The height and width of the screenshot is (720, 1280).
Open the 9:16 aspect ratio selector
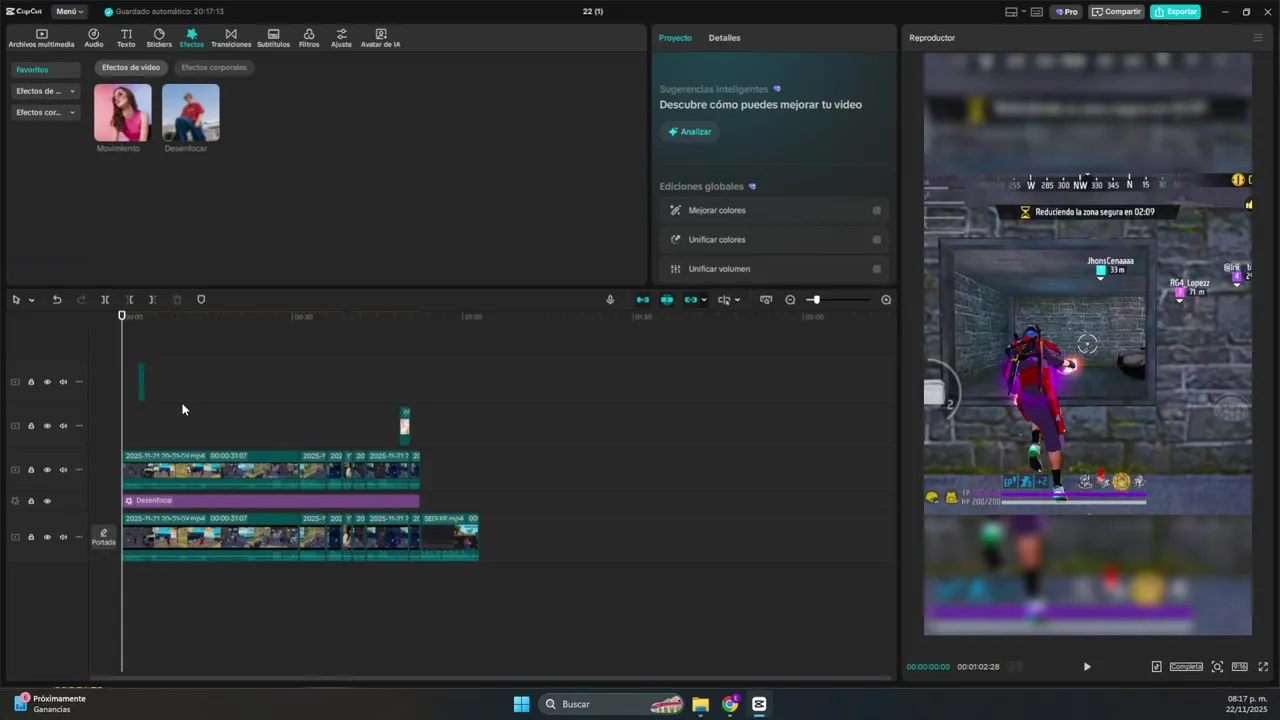(1240, 667)
